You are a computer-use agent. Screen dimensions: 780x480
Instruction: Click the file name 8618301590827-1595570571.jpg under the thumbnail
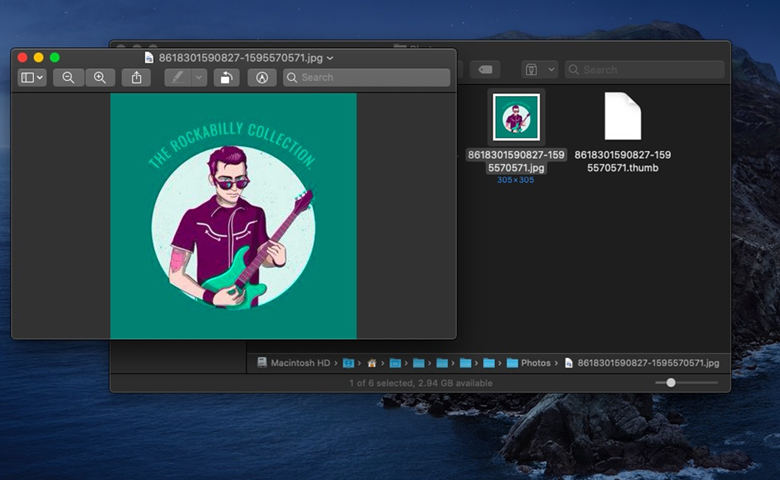click(x=516, y=161)
